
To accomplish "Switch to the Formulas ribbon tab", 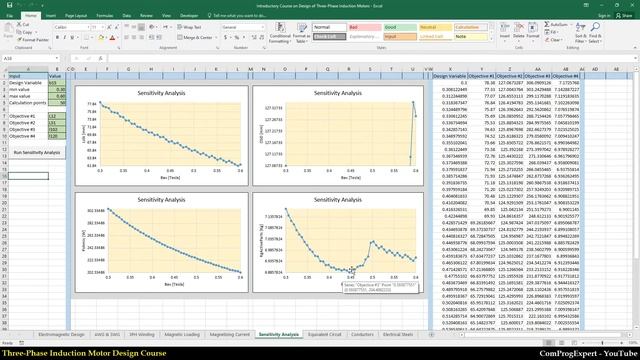I will tap(105, 16).
